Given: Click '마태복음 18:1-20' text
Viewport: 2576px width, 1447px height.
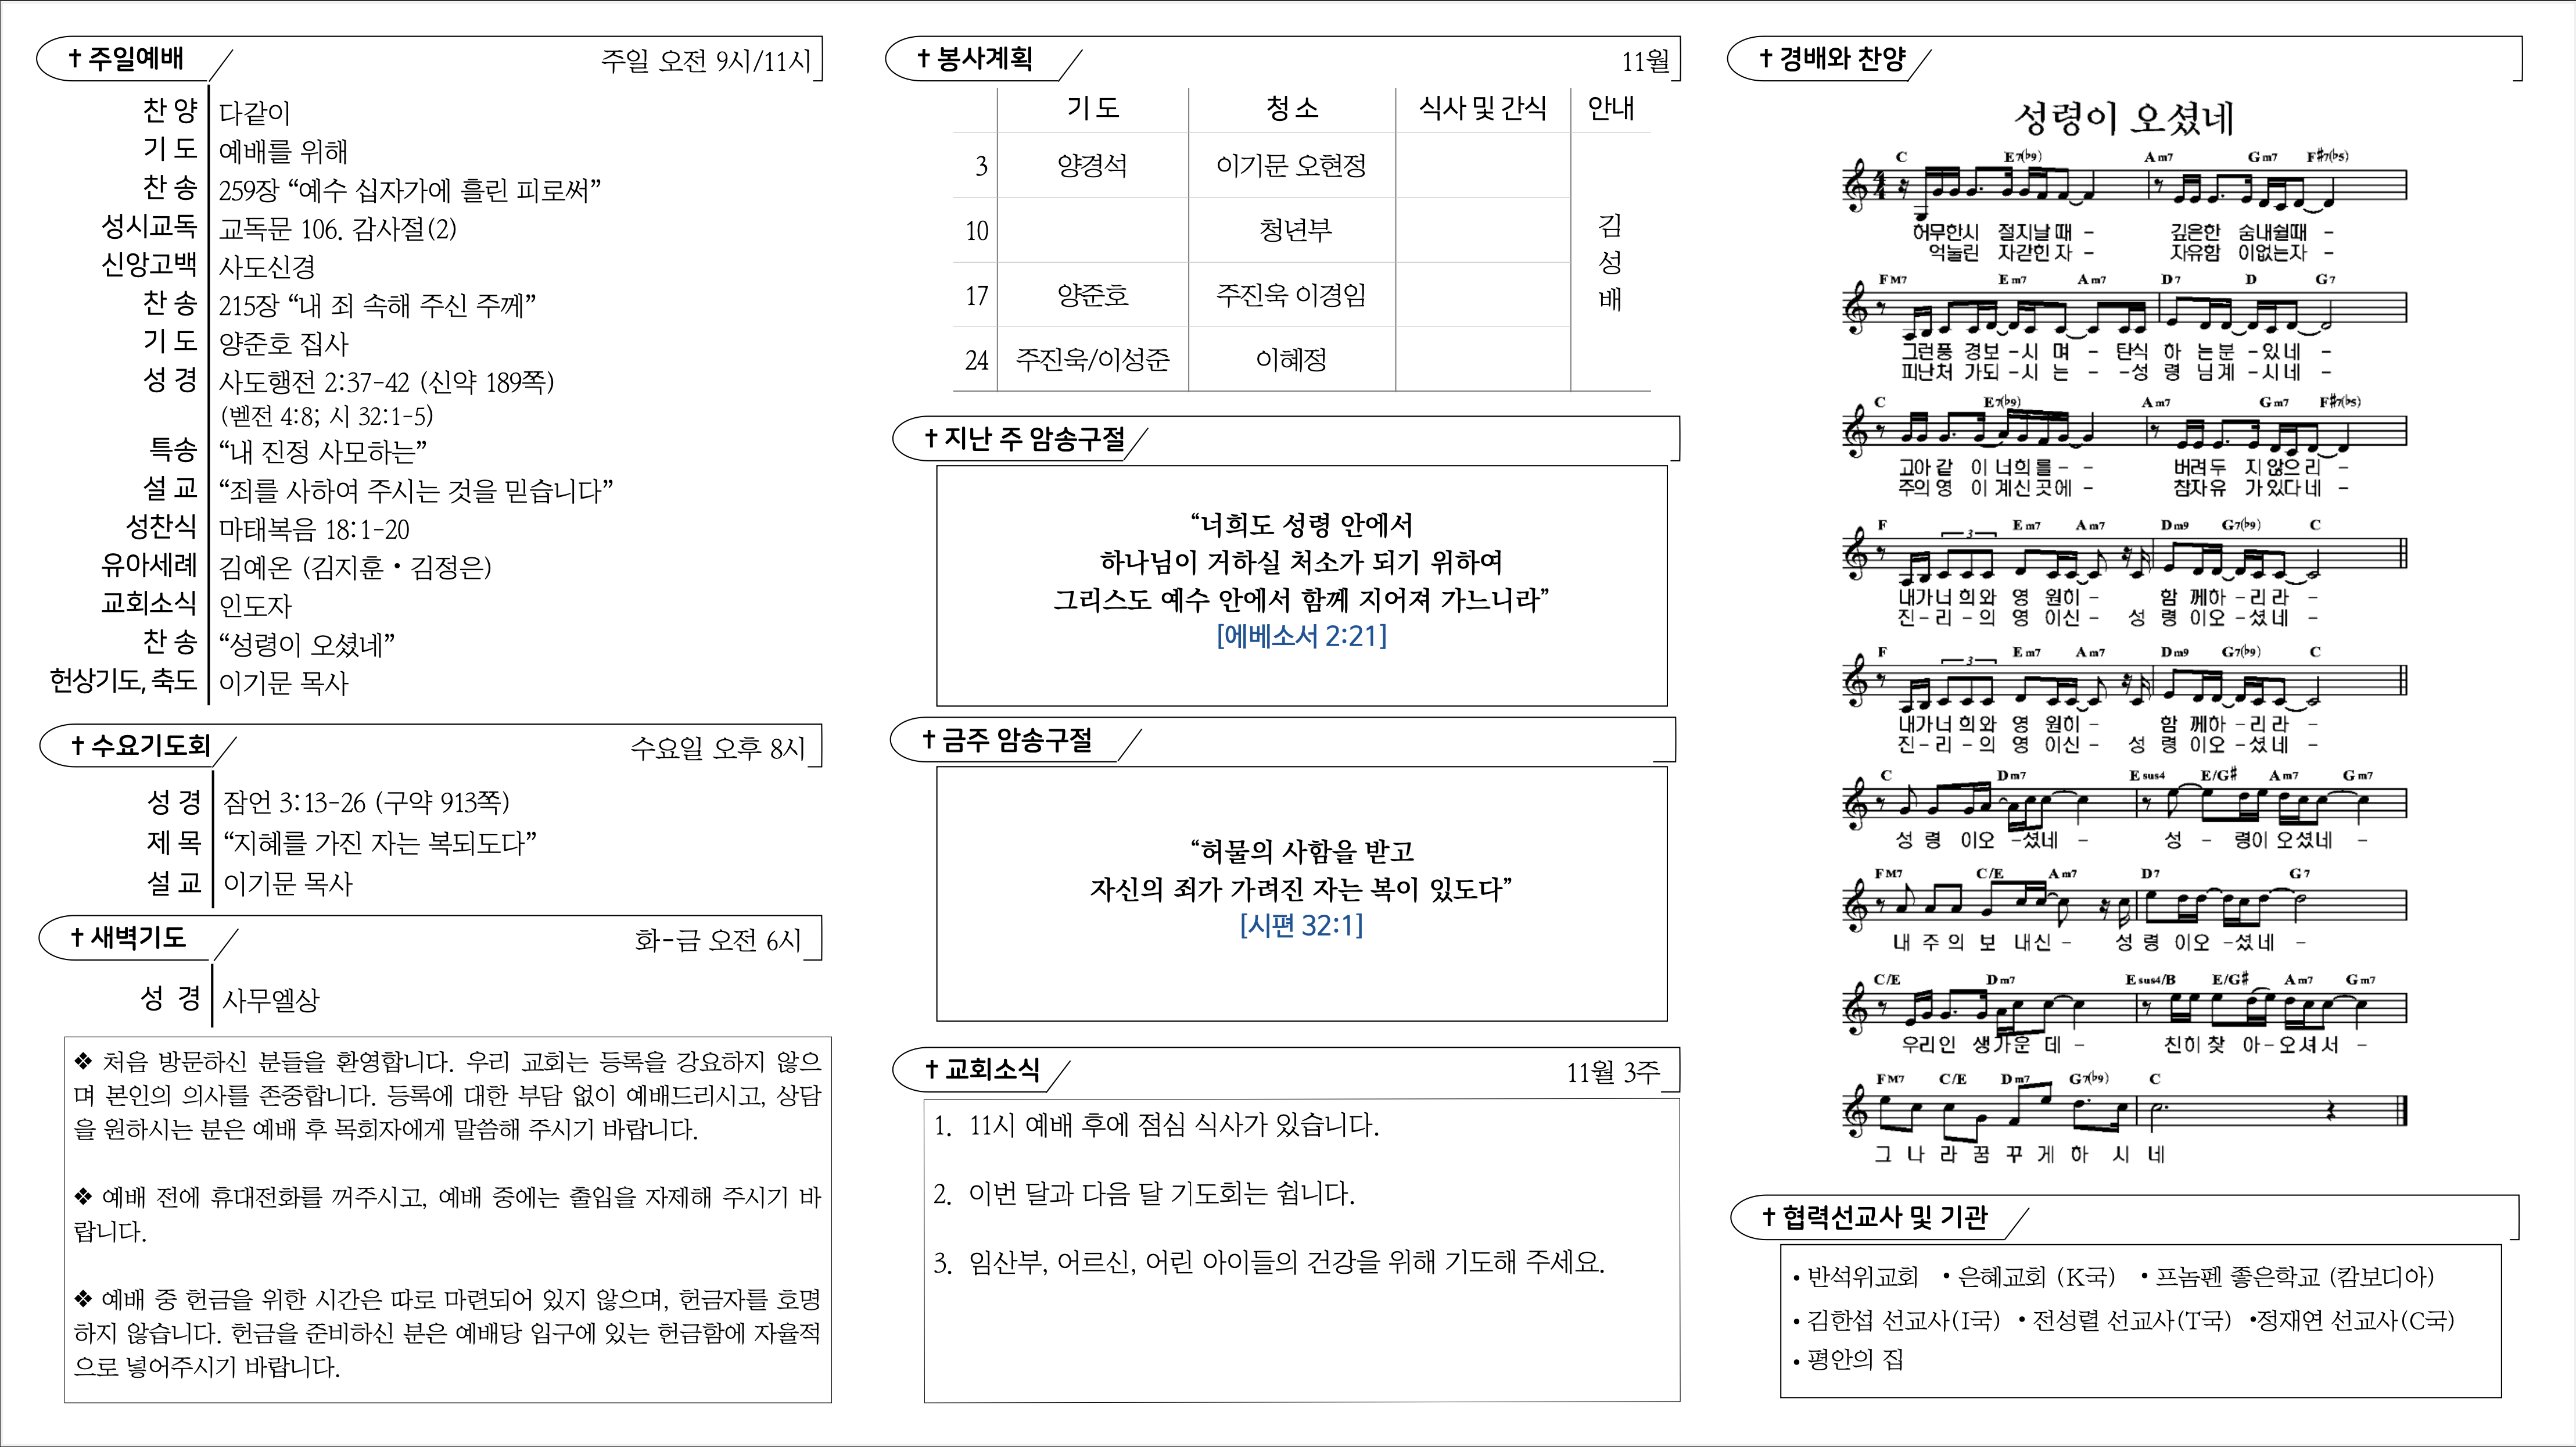Looking at the screenshot, I should point(314,529).
